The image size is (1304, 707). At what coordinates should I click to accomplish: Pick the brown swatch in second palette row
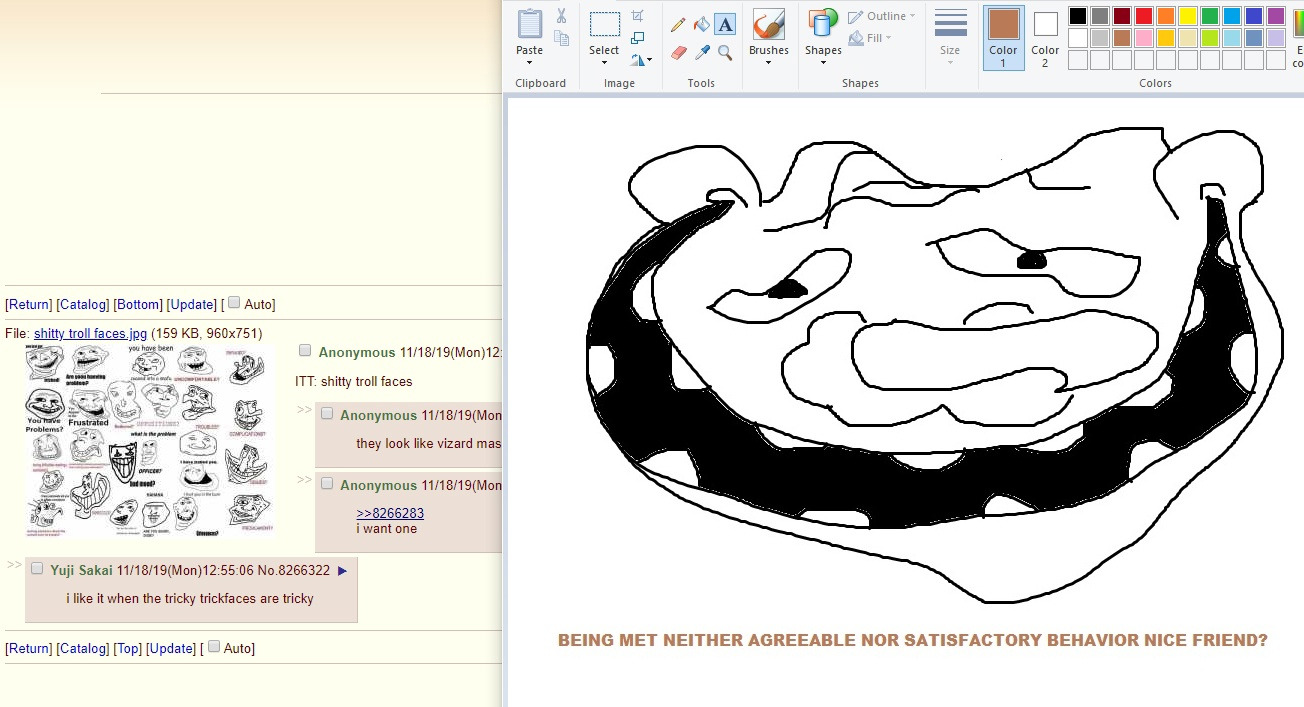coord(1121,38)
